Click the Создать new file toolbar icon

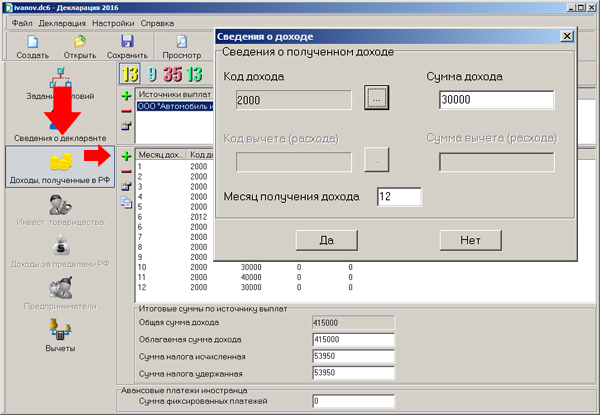tap(33, 41)
